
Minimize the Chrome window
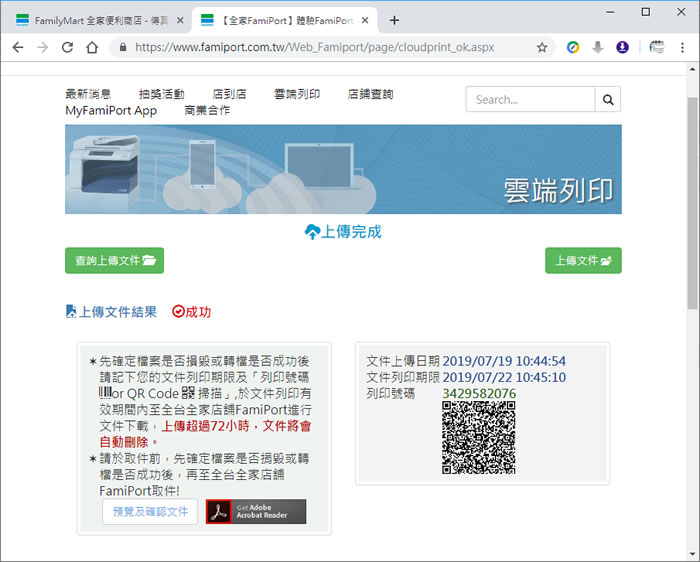610,12
